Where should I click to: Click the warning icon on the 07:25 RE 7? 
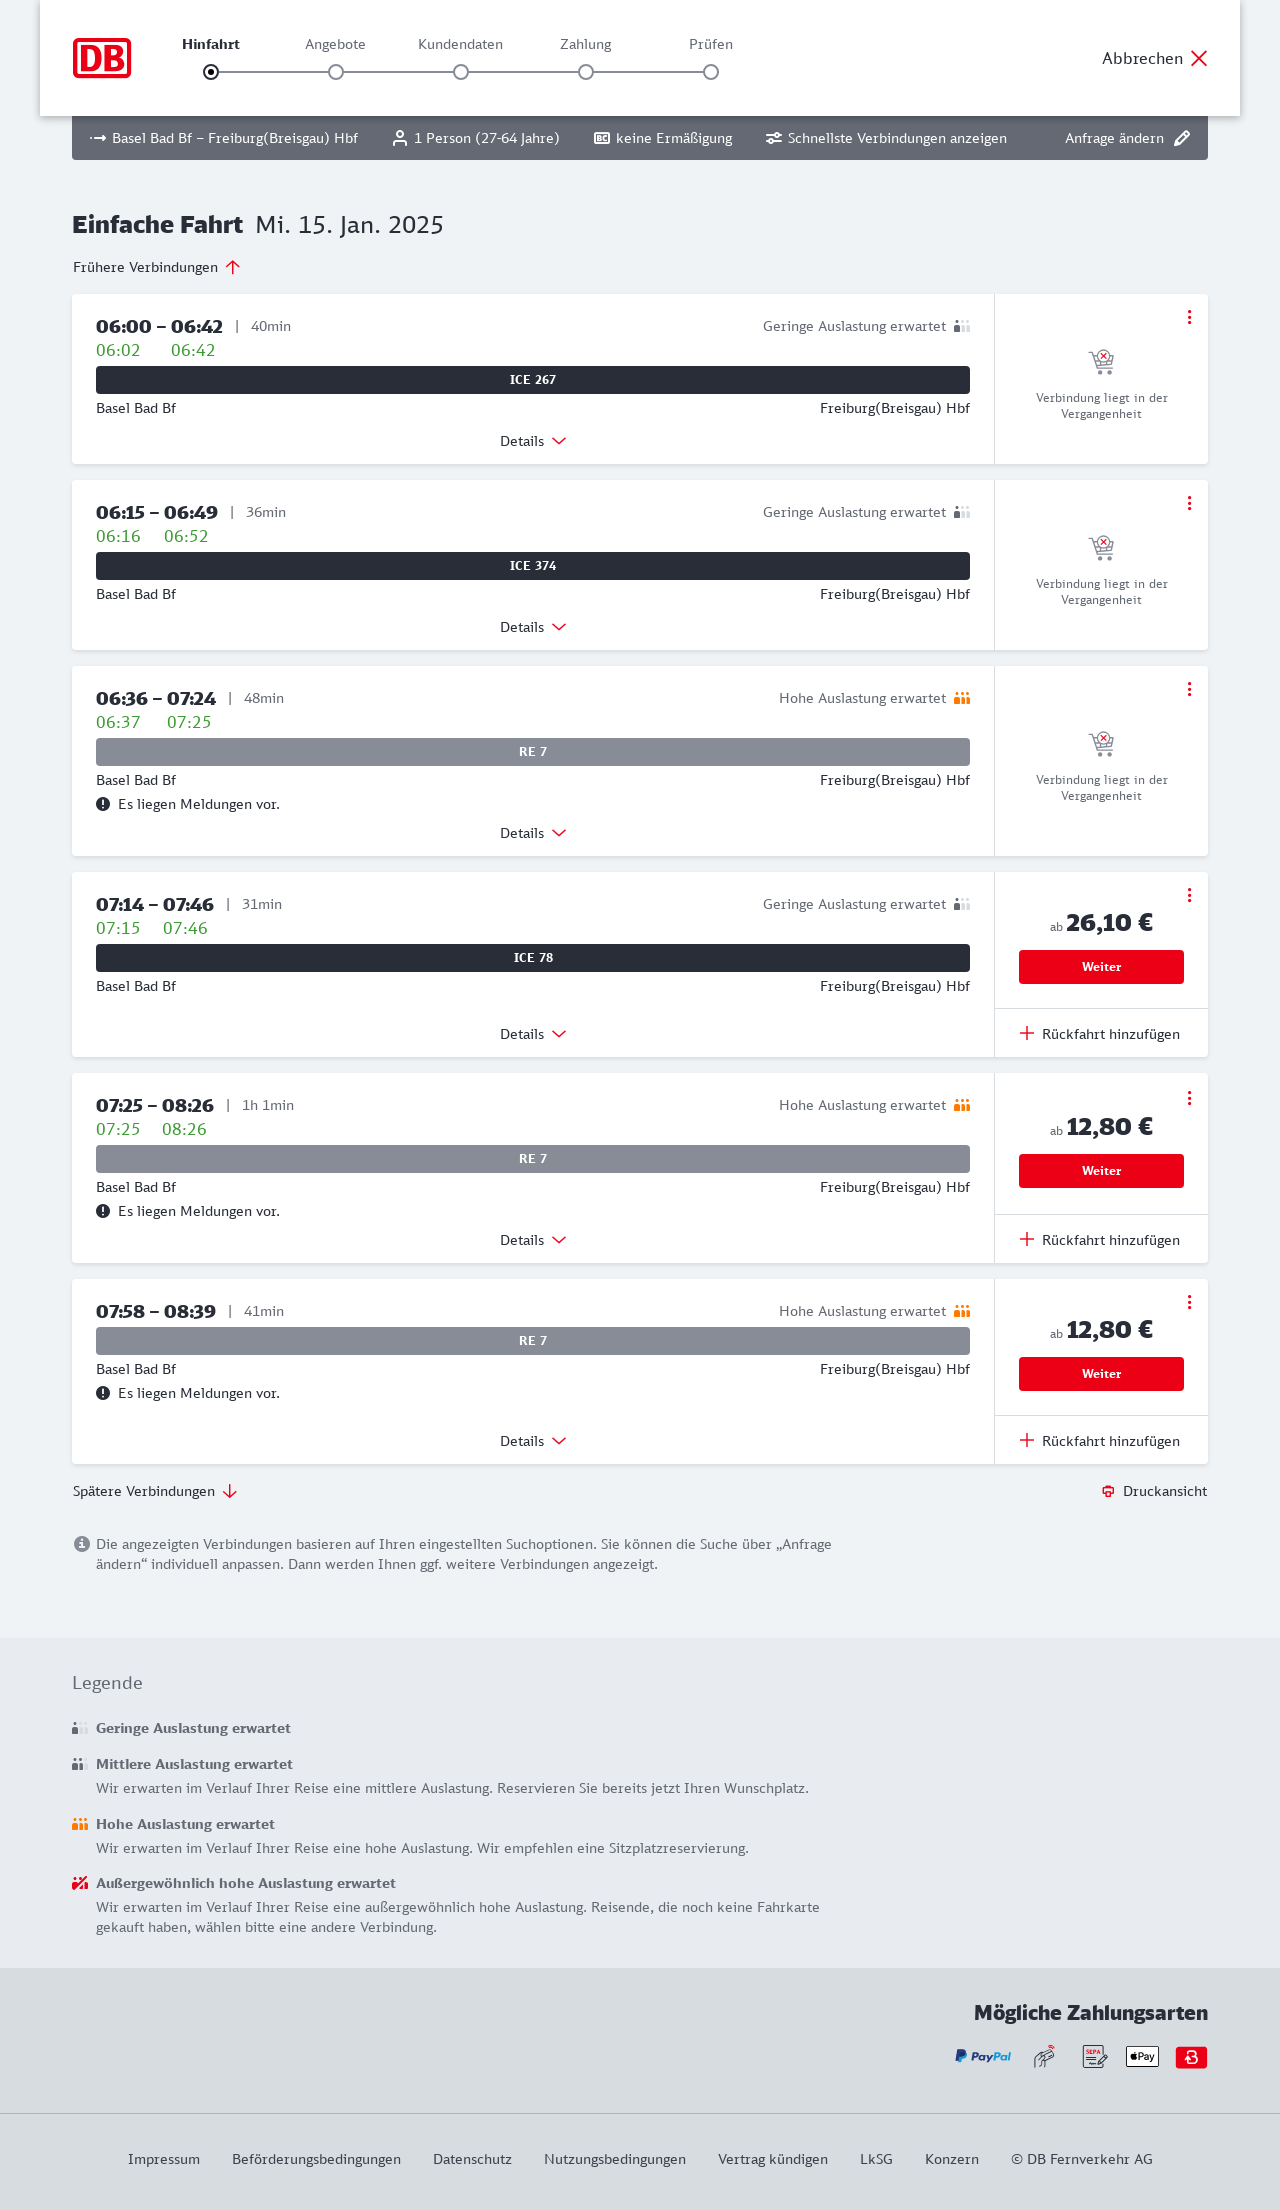(103, 1211)
